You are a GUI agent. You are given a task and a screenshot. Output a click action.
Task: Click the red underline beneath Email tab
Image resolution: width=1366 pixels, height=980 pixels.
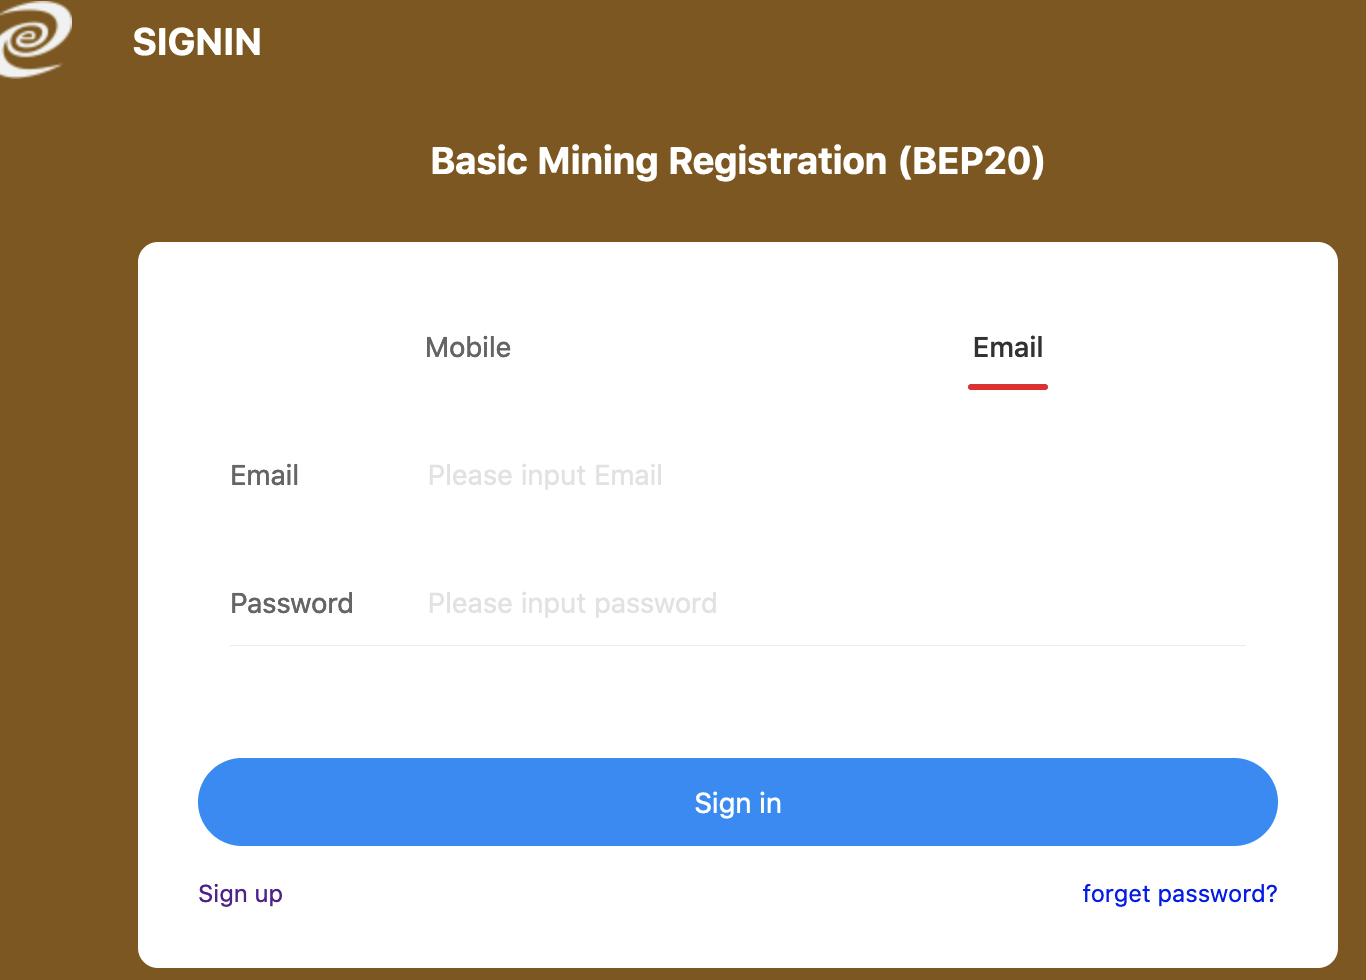[x=1008, y=387]
